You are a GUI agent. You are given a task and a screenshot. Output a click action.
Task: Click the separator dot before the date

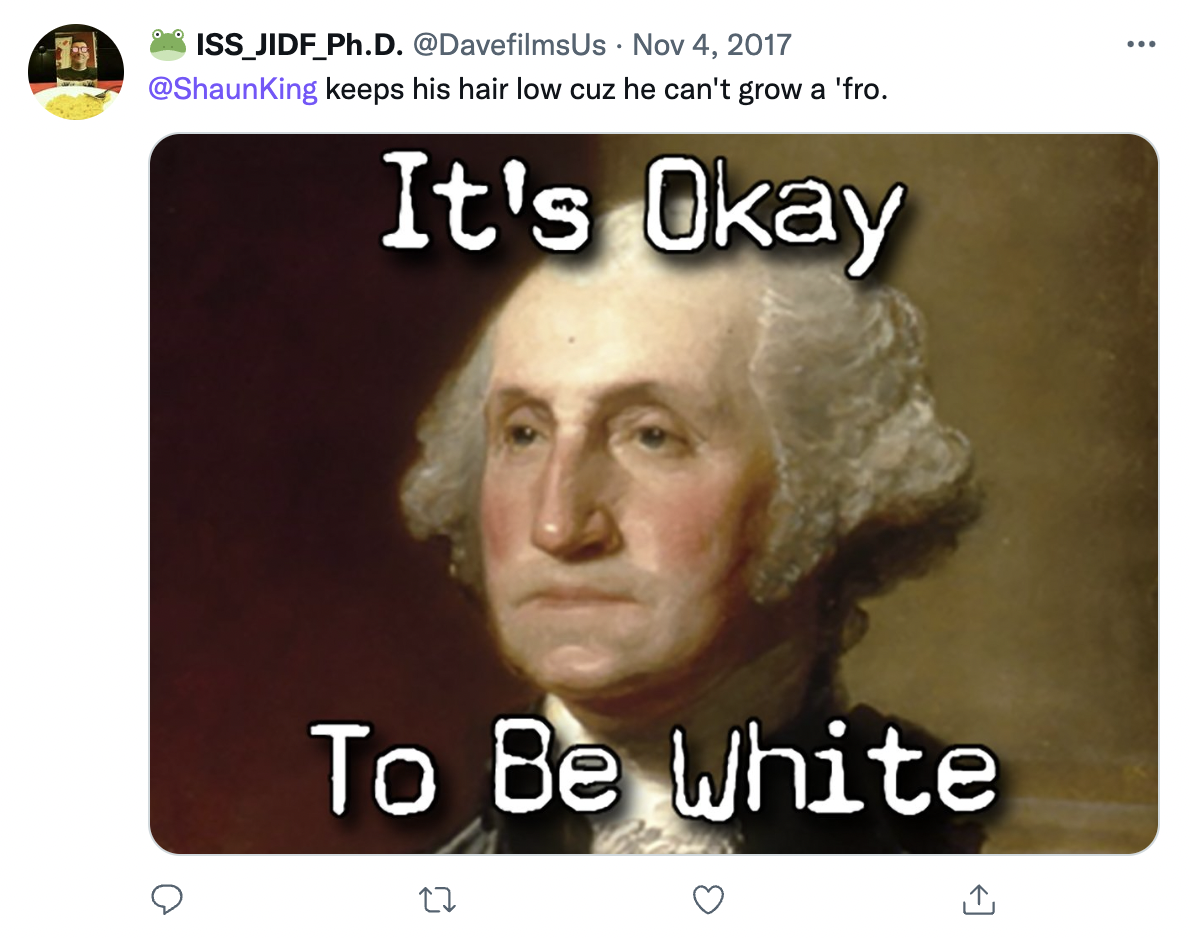[619, 46]
